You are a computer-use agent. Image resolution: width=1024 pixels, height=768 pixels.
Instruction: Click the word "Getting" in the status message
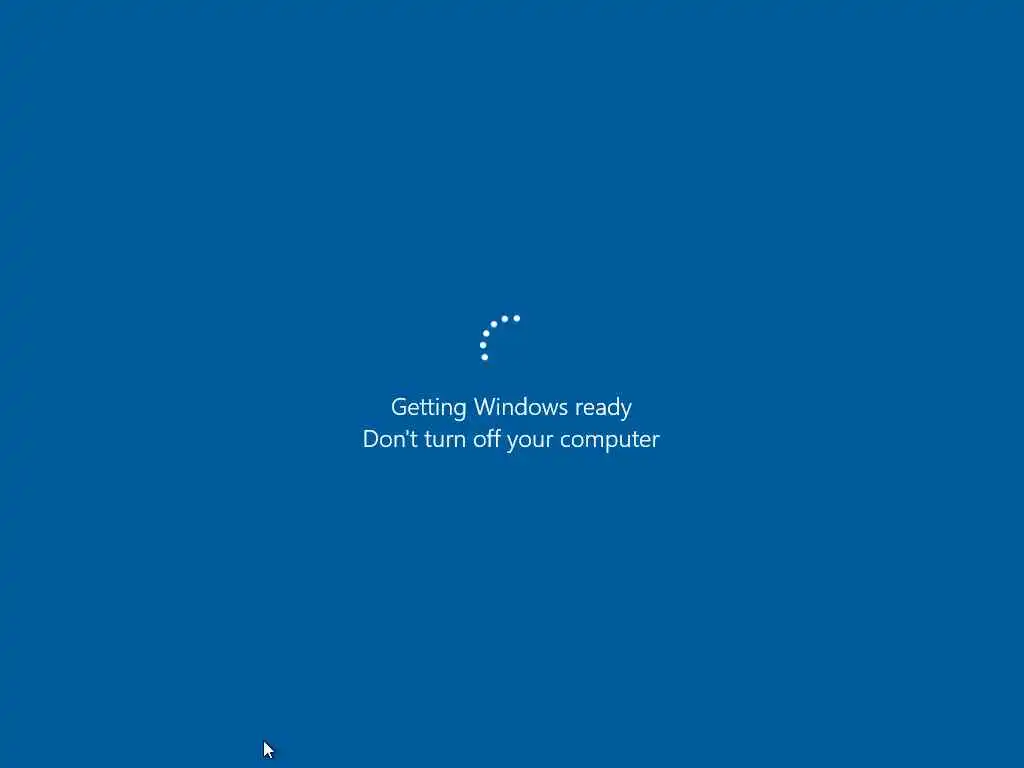pos(428,408)
